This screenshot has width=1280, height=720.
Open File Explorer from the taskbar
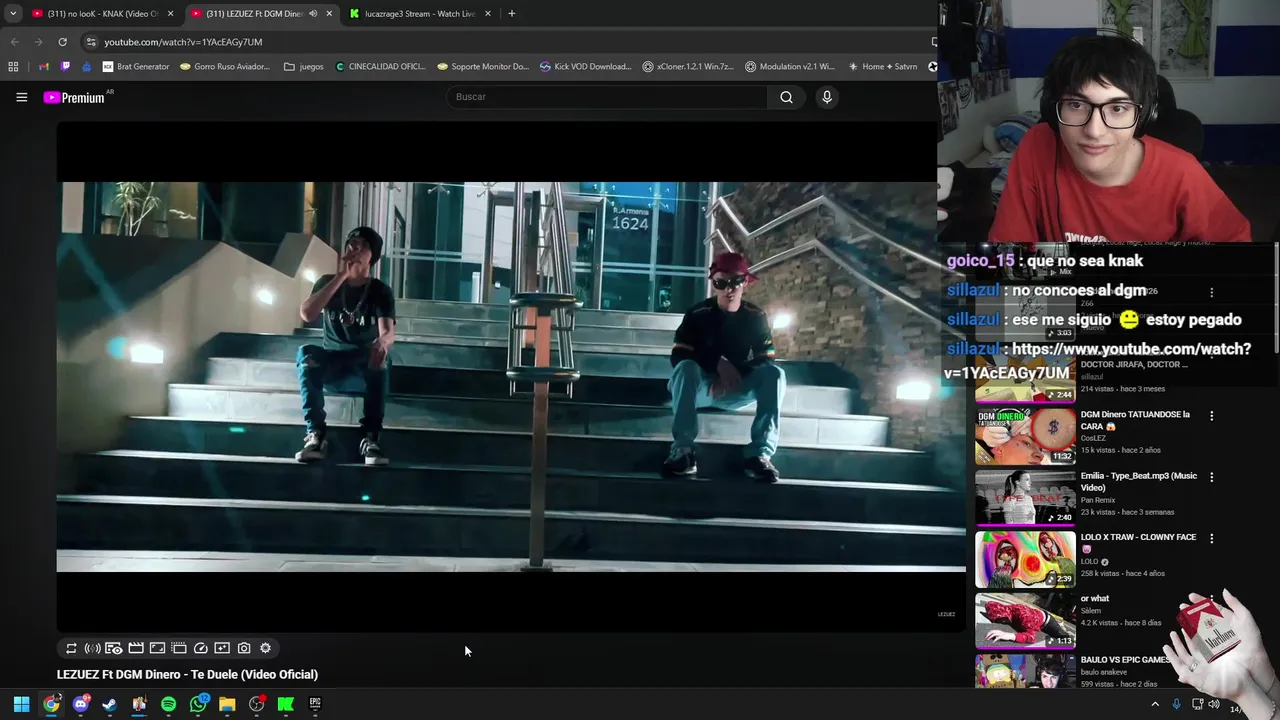pos(227,704)
